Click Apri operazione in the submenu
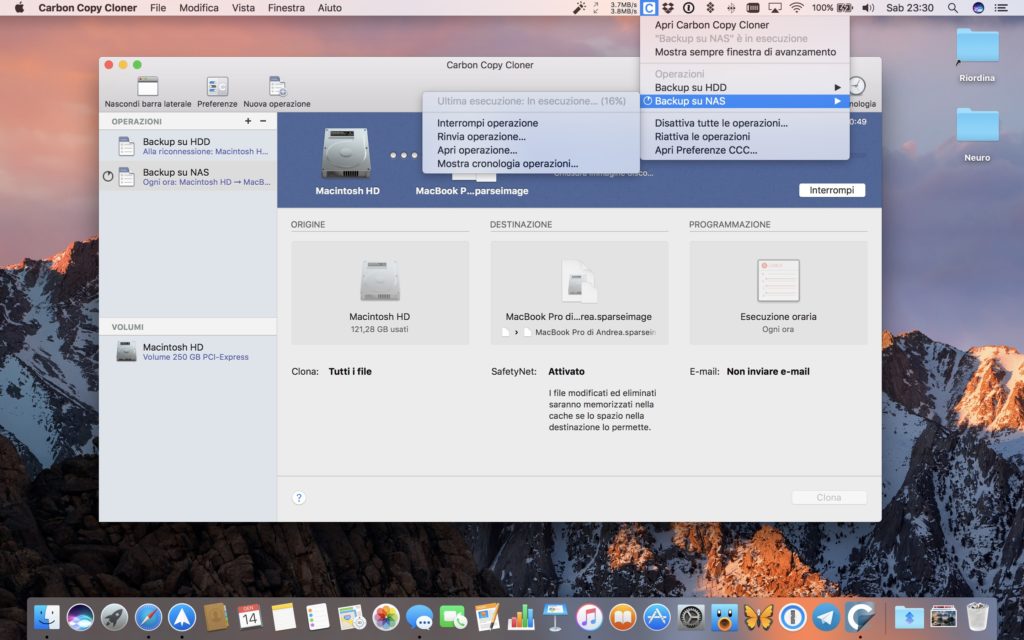This screenshot has height=640, width=1024. click(x=531, y=150)
